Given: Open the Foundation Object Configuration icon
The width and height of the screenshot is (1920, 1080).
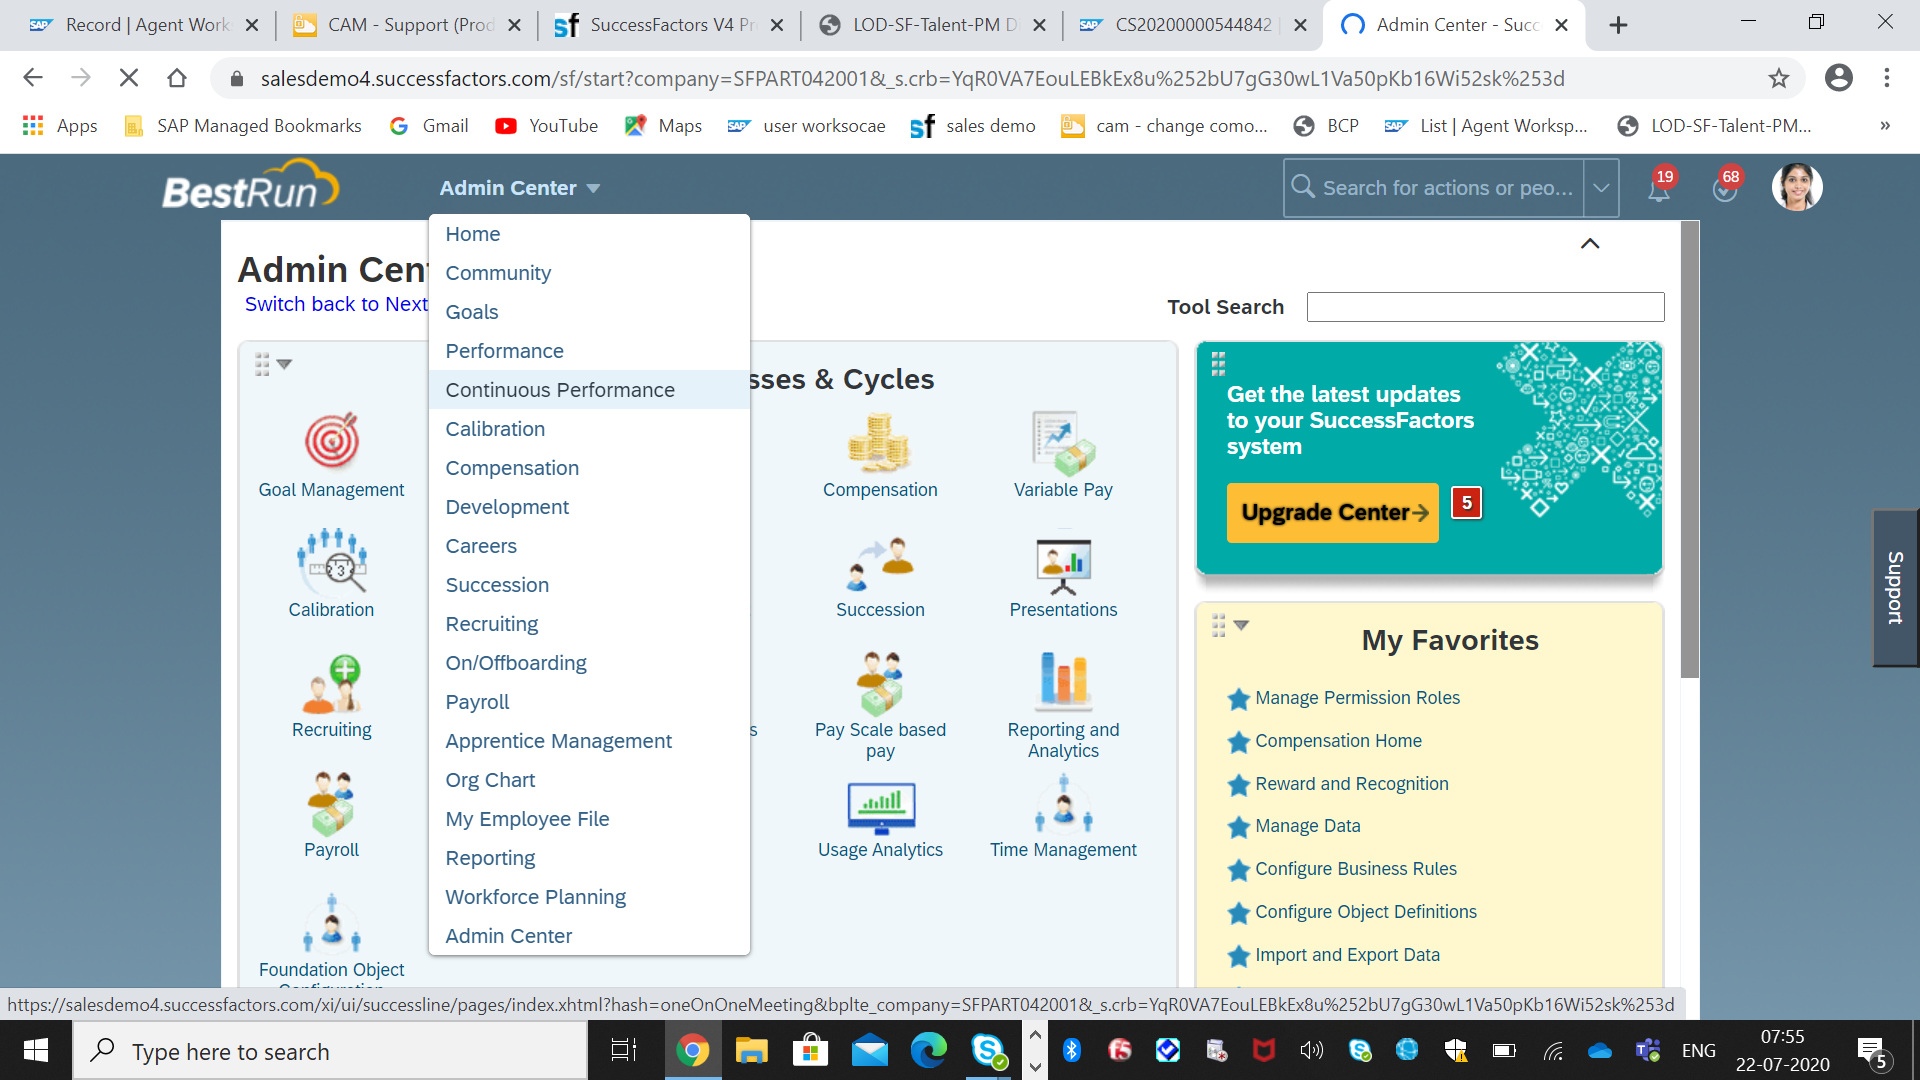Looking at the screenshot, I should tap(331, 924).
